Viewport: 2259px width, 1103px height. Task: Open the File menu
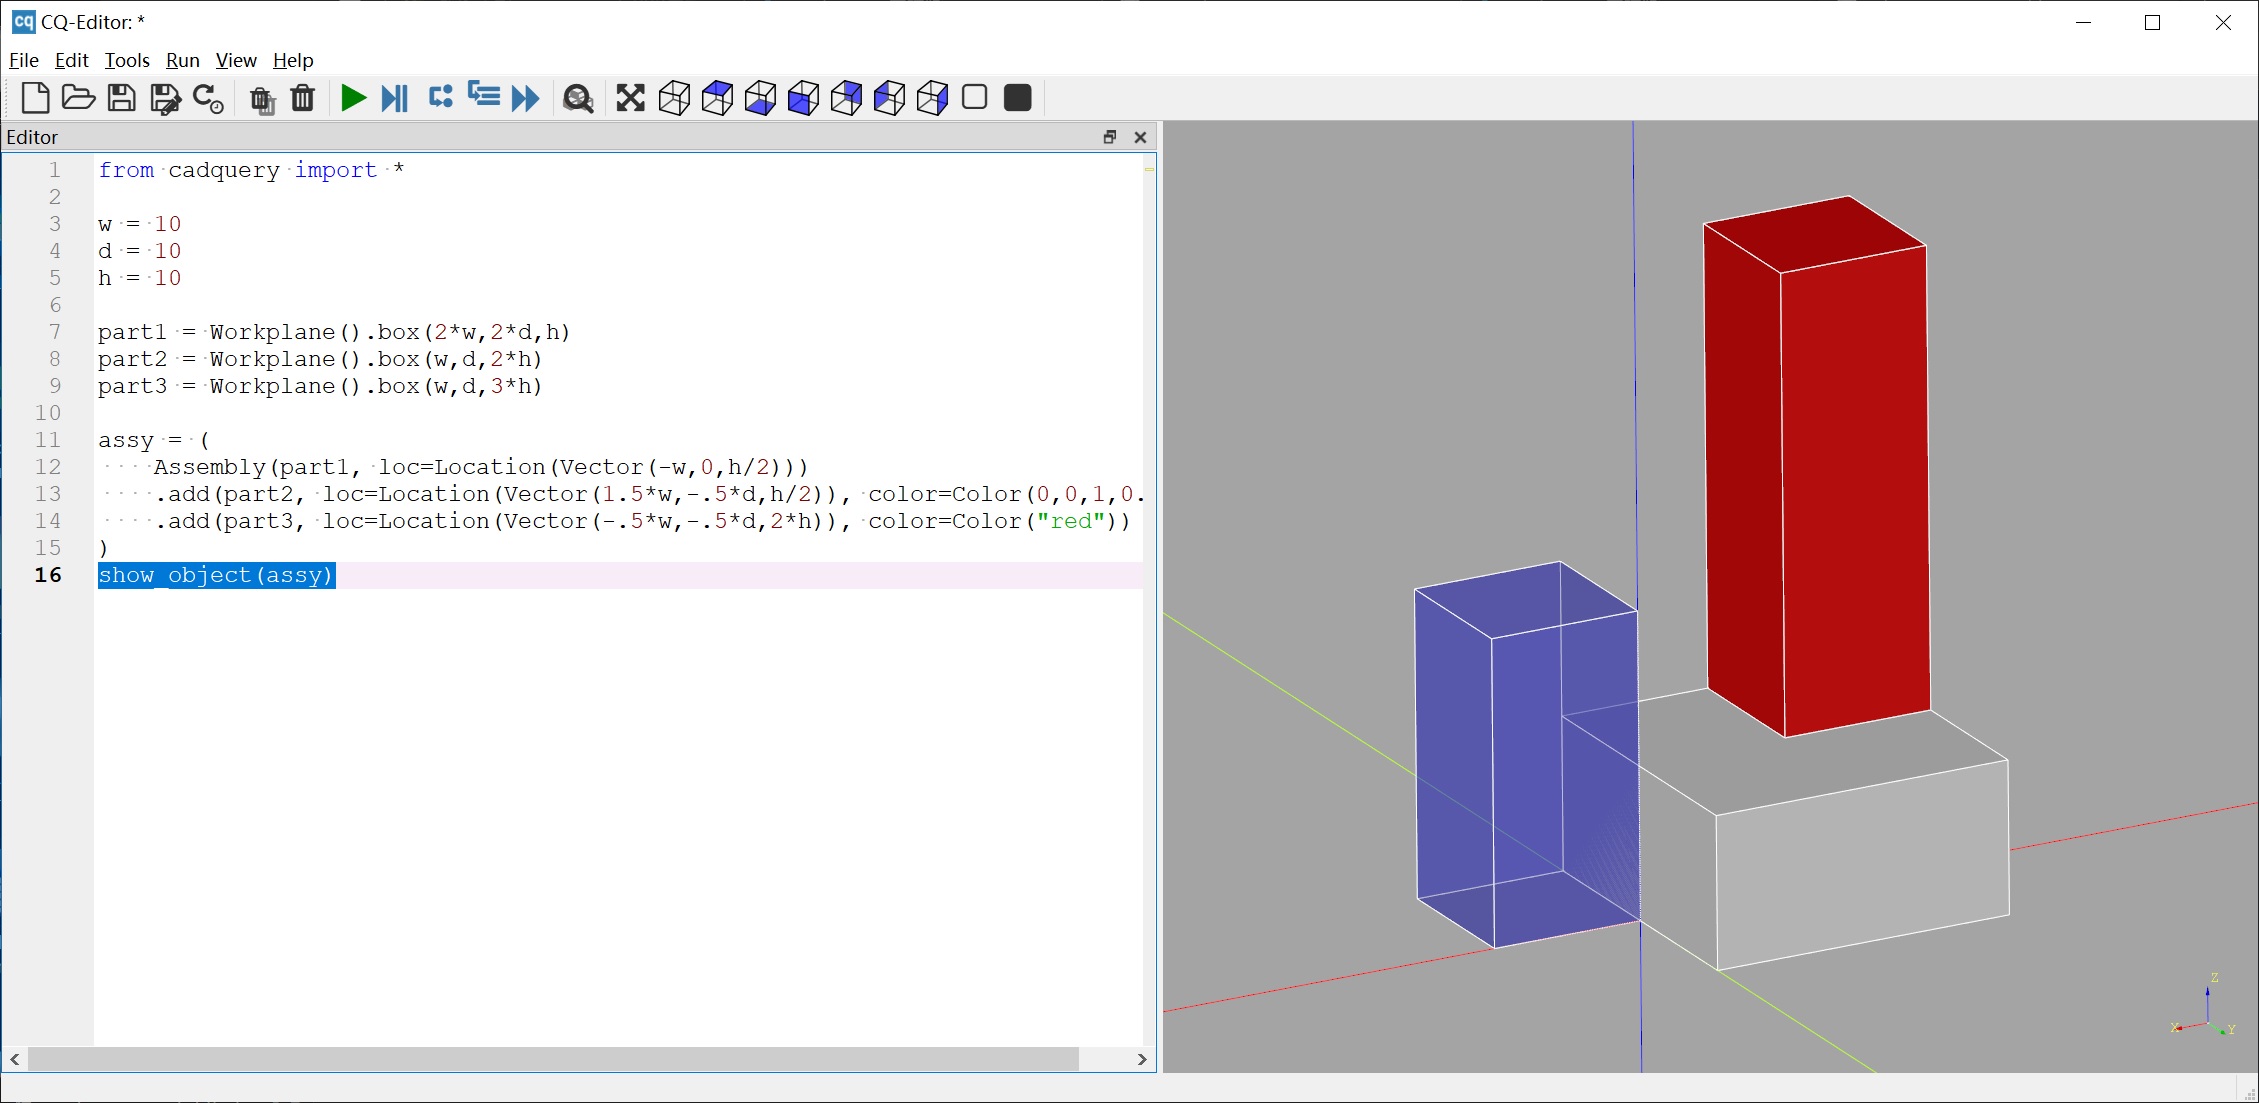point(23,60)
